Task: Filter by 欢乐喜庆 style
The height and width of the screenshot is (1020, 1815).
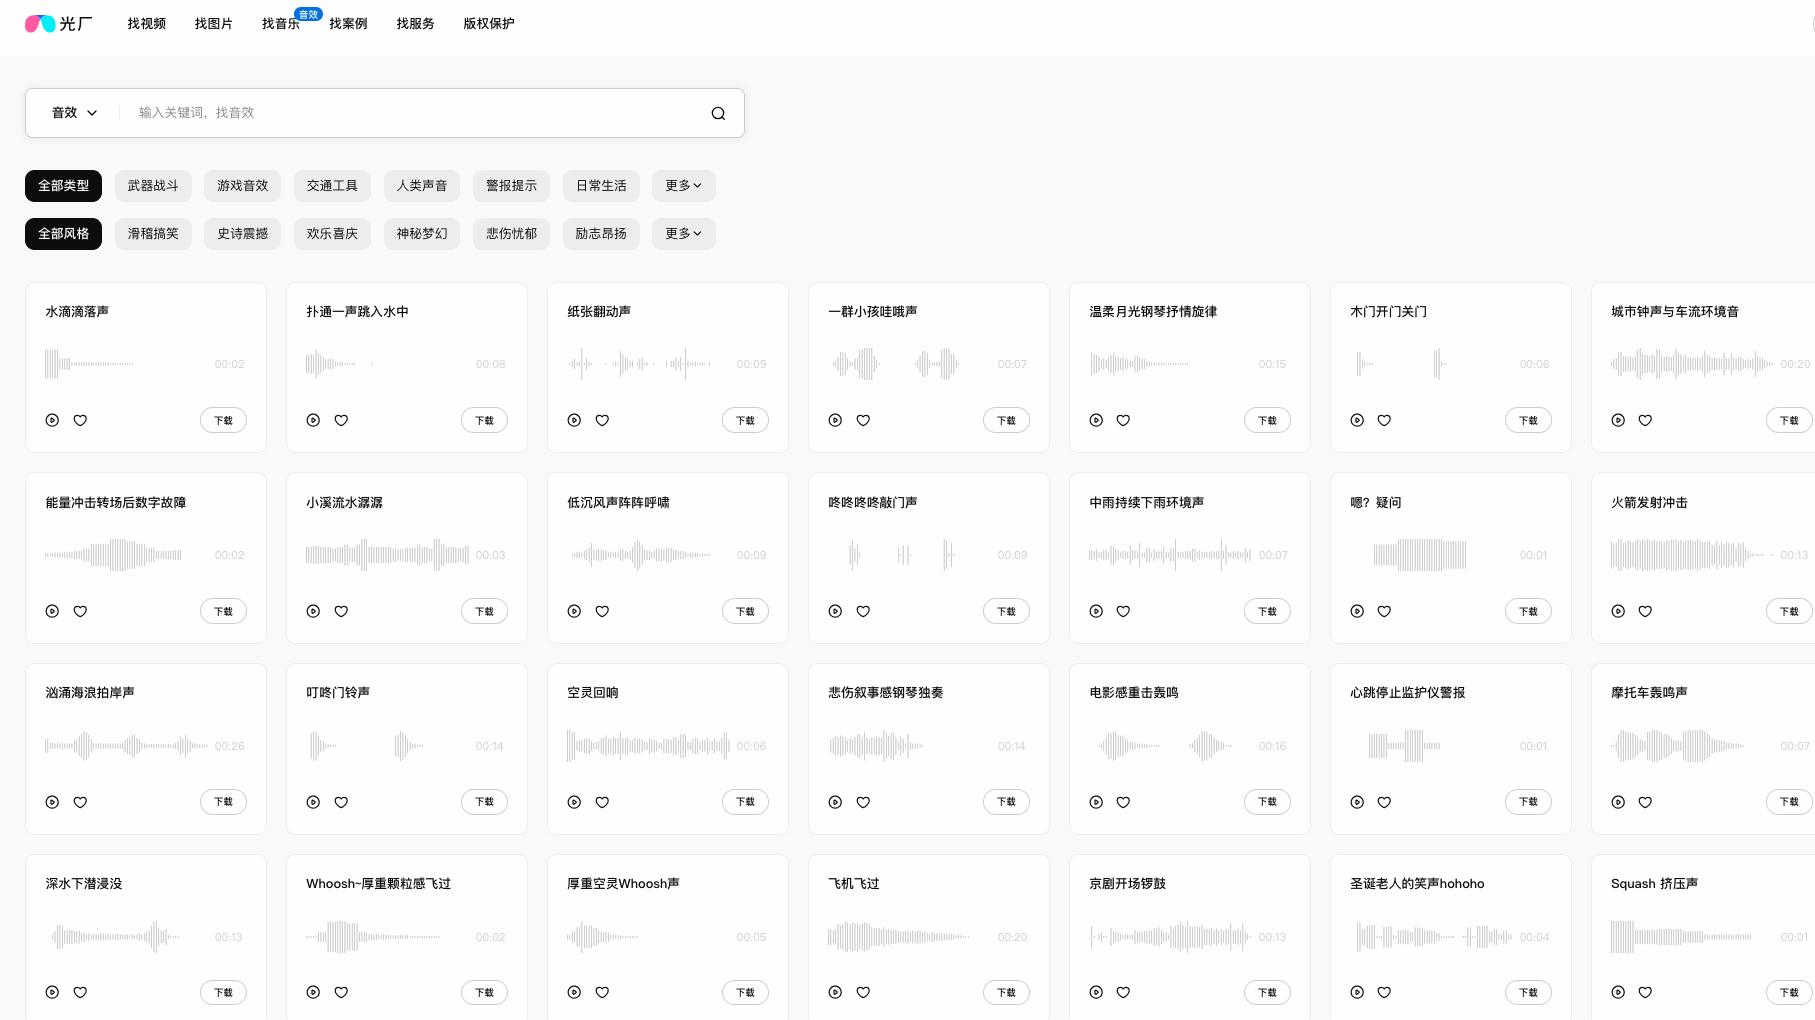Action: click(332, 234)
